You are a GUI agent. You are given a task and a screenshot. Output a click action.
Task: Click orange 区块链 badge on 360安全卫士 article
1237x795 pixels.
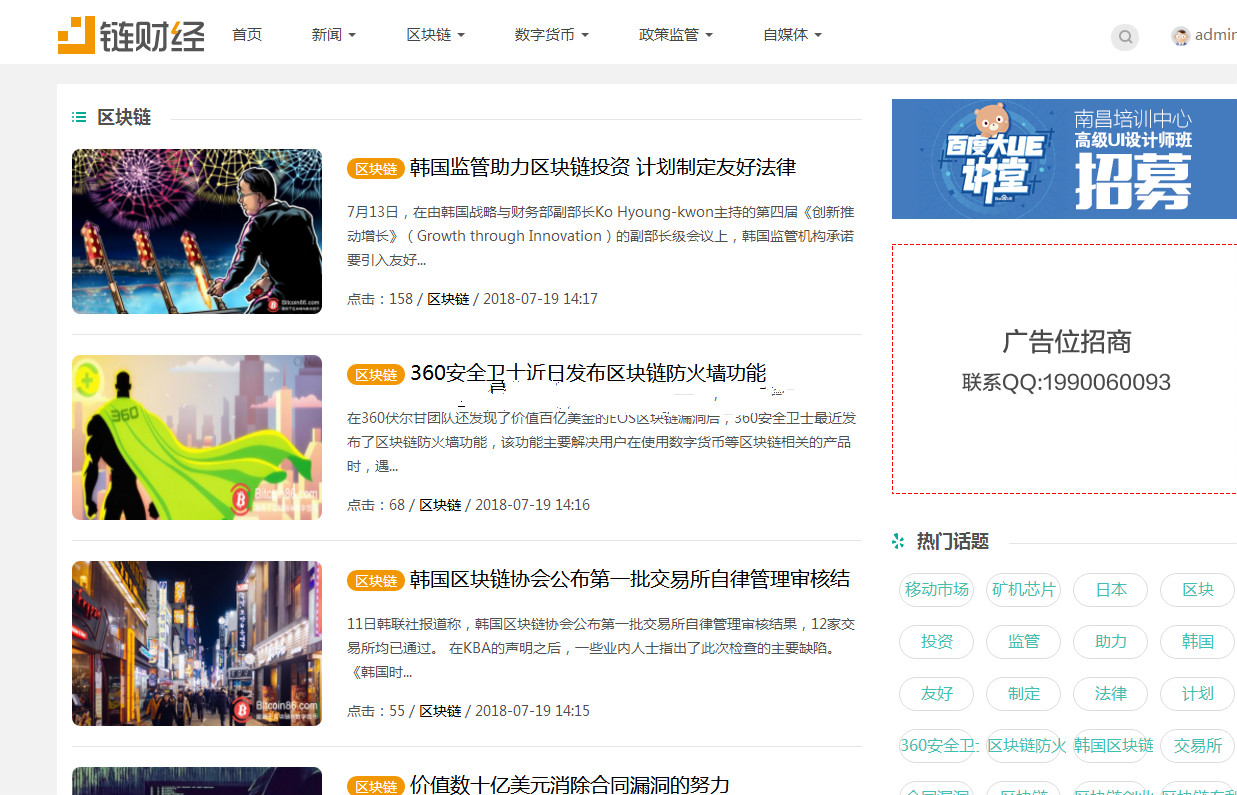376,375
